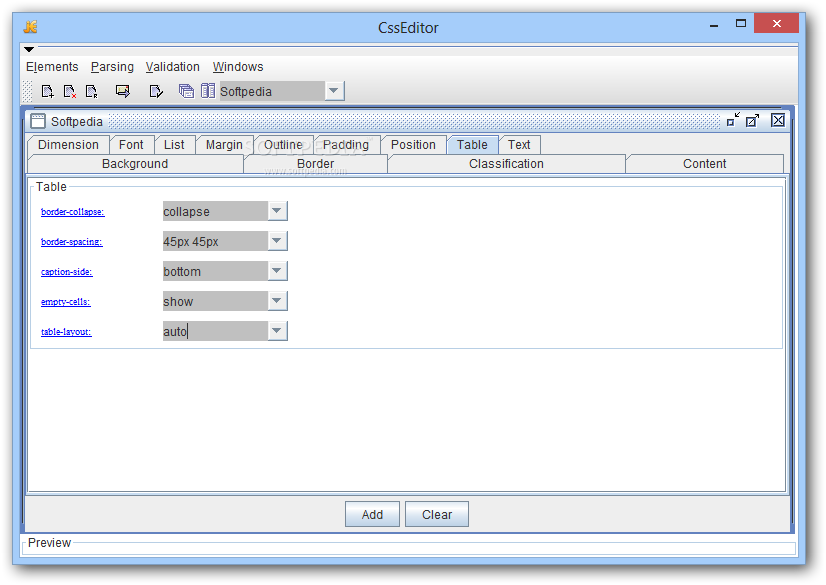The image size is (826, 585).
Task: Open the Windows menu
Action: [238, 67]
